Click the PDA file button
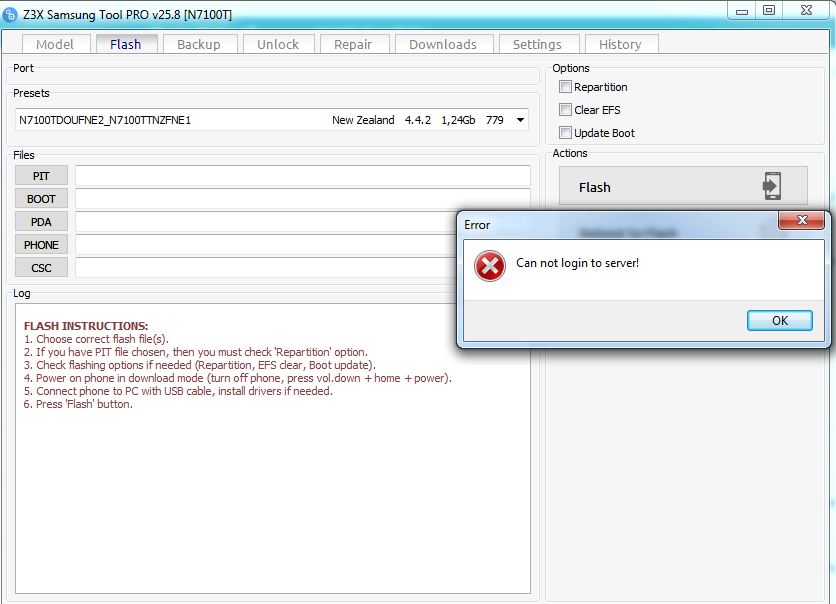 pos(41,222)
